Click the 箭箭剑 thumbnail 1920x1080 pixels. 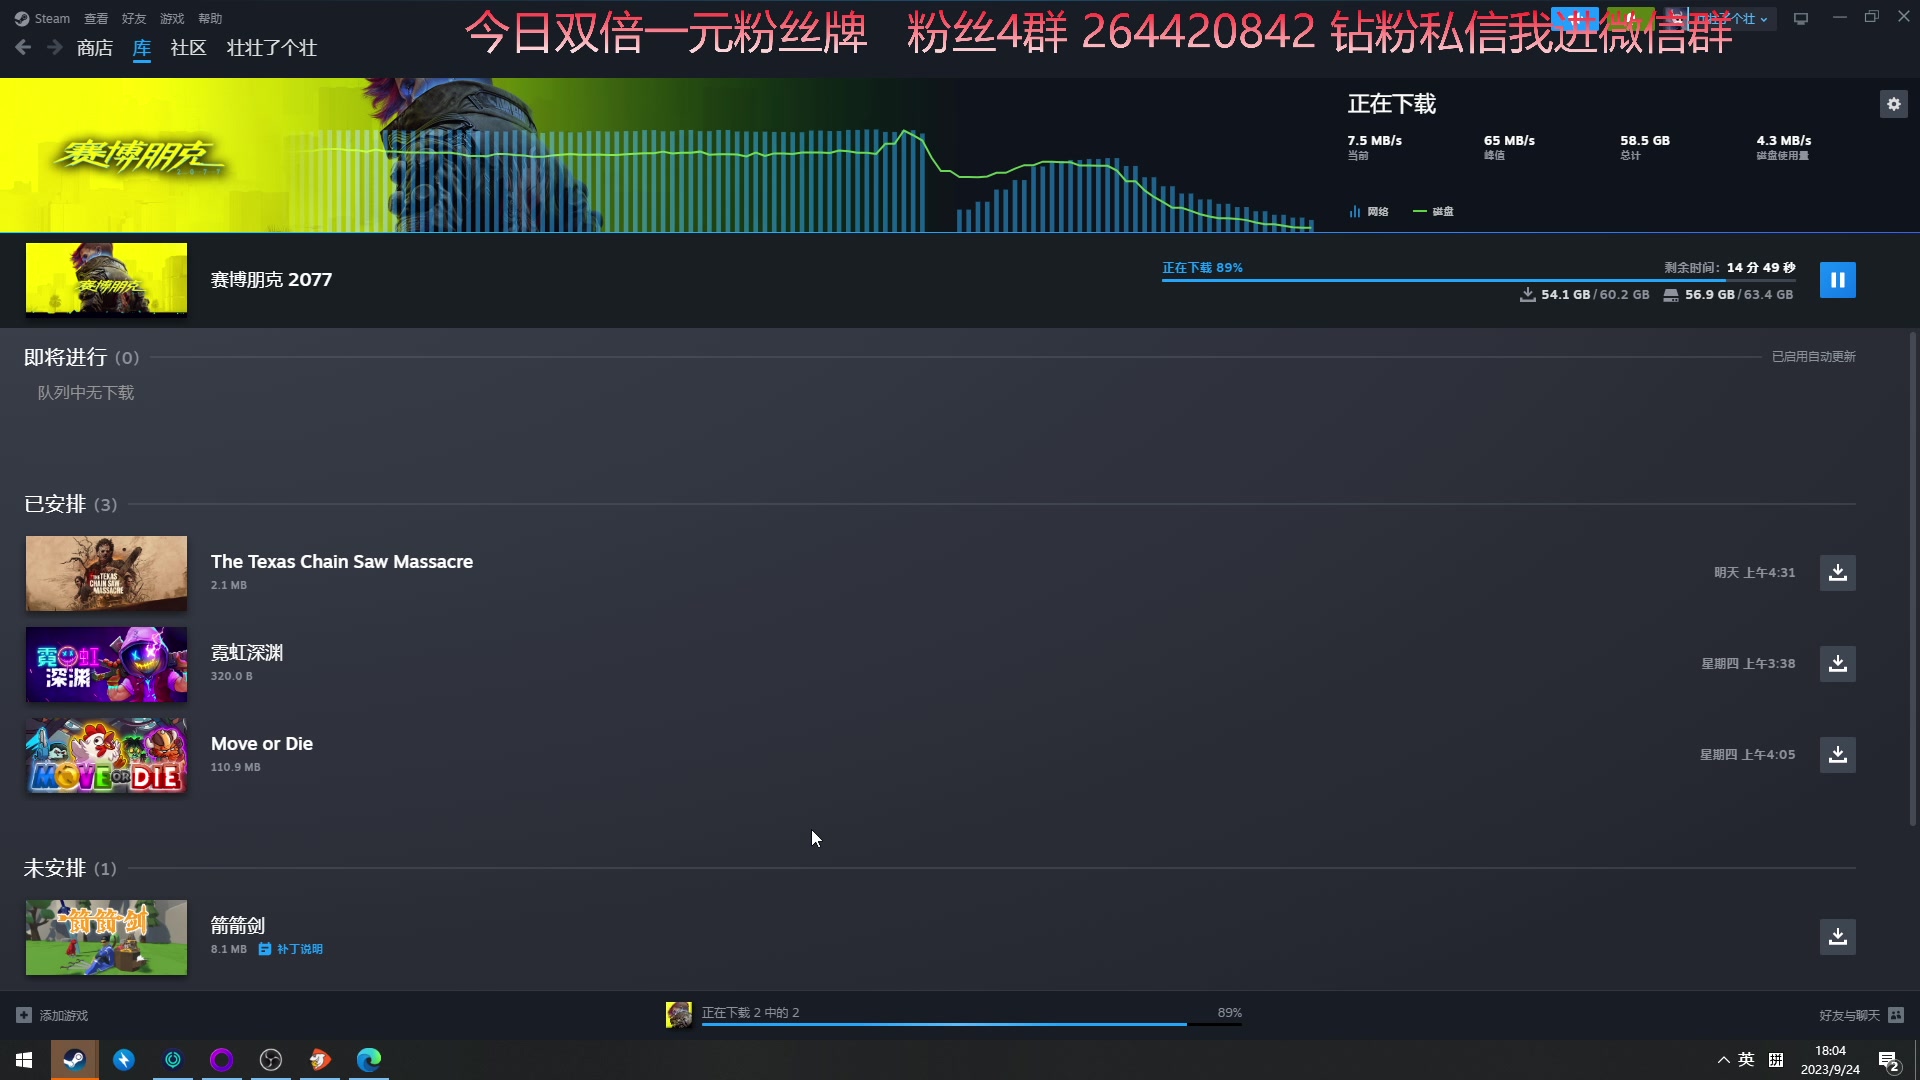pos(106,937)
